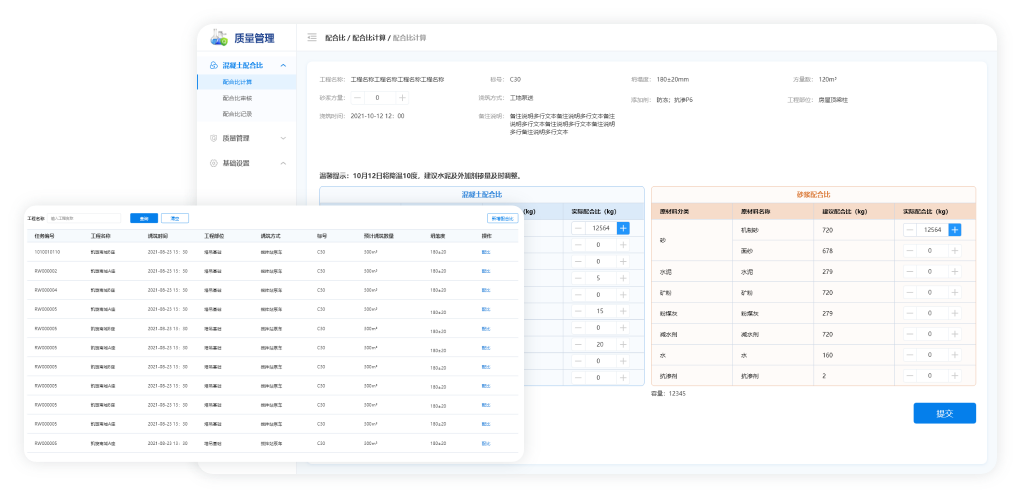
Task: Click the plus beside value 5 in concrete table
Action: [623, 278]
